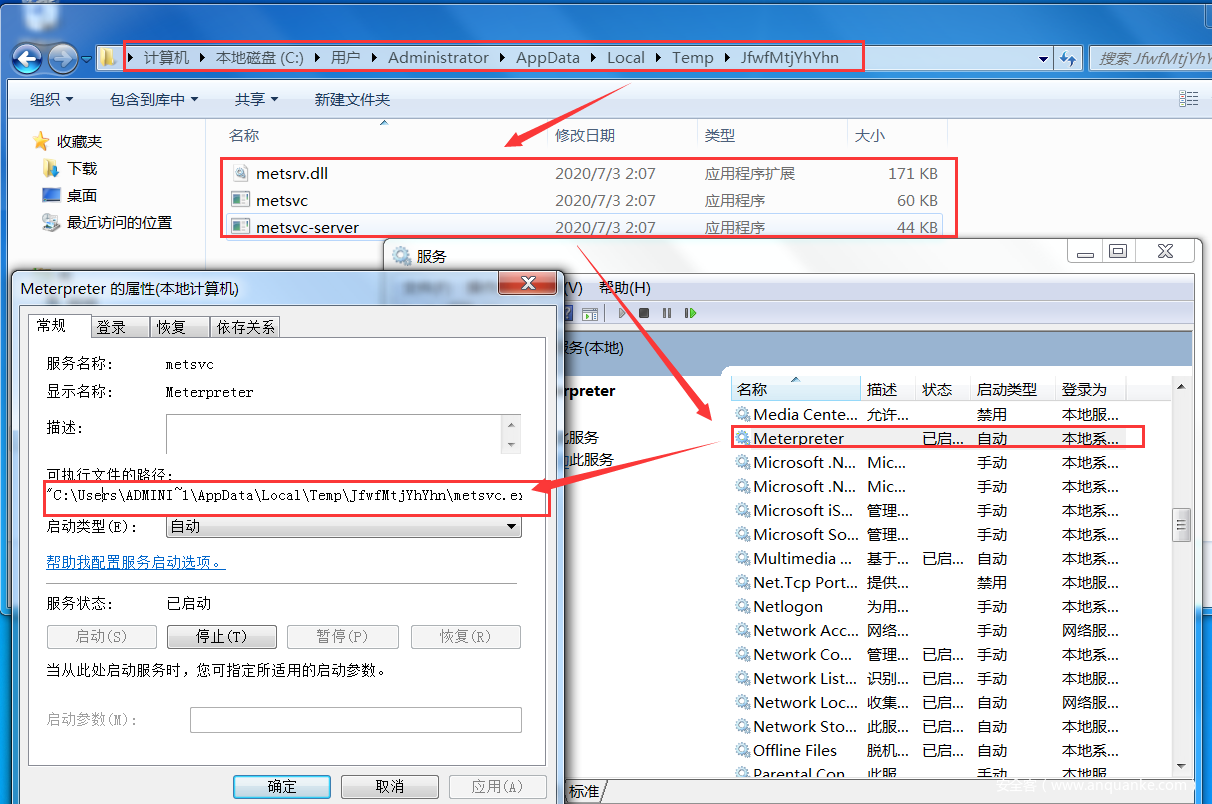The image size is (1212, 804).
Task: Click gear icon of Offline Files service row
Action: (743, 750)
